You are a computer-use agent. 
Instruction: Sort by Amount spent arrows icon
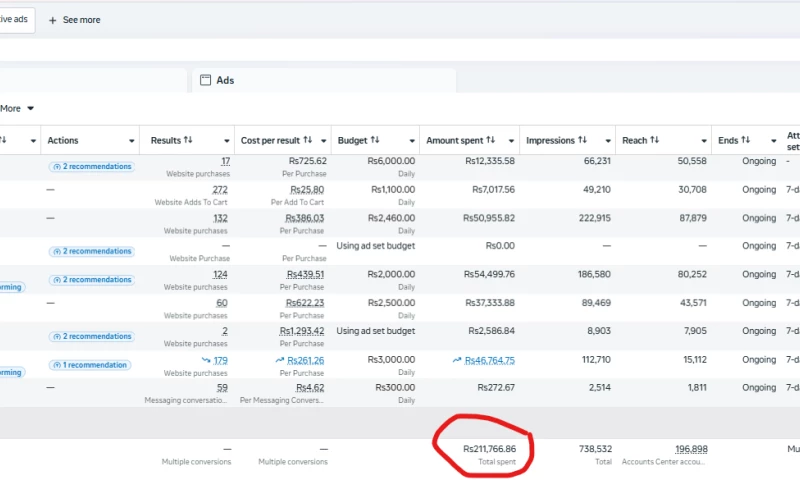click(x=490, y=140)
